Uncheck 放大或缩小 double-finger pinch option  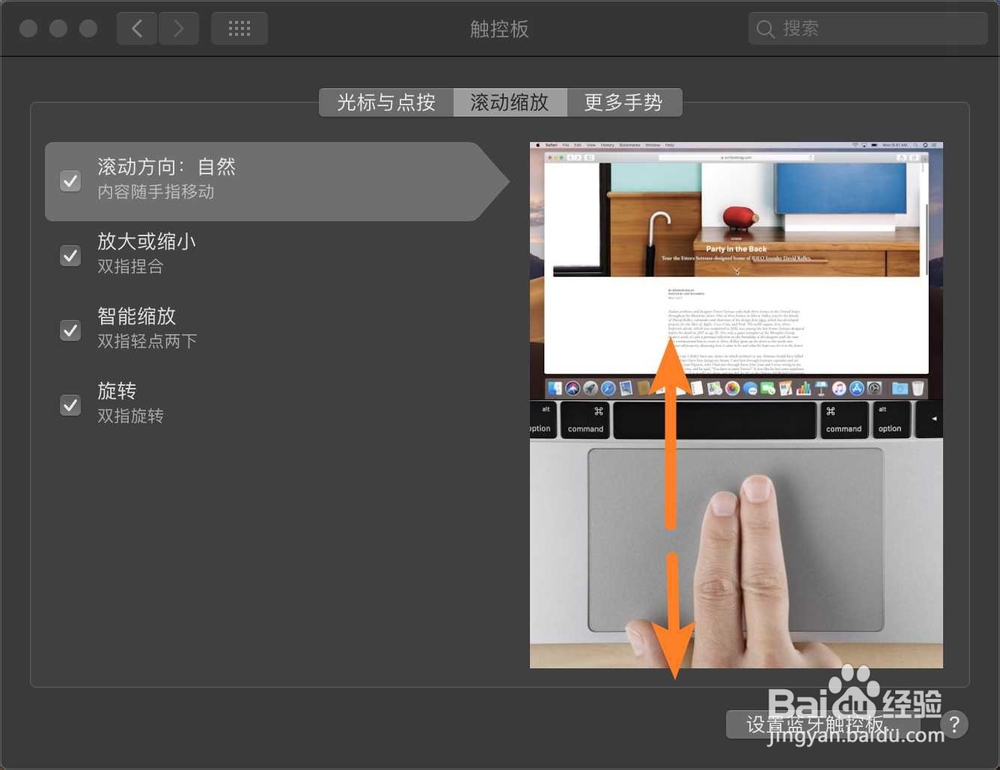tap(70, 256)
